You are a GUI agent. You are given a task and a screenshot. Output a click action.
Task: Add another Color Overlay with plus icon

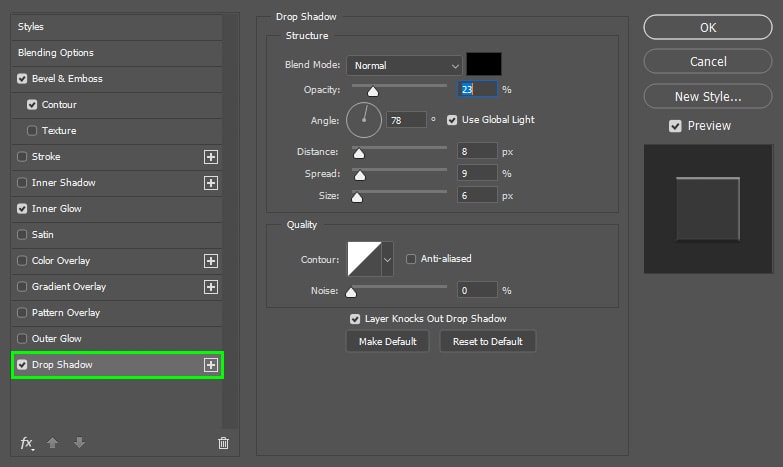(x=211, y=261)
